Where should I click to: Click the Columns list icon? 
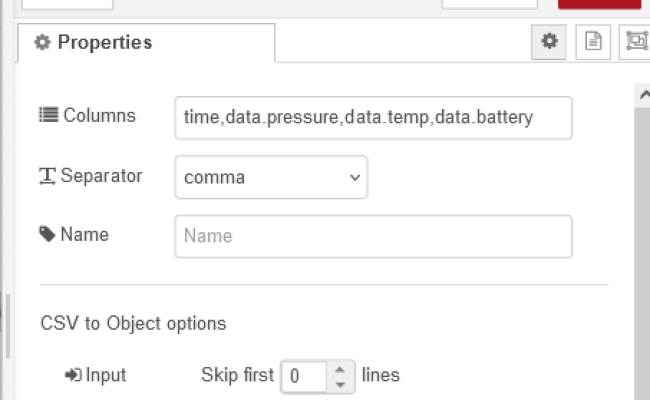pyautogui.click(x=48, y=115)
